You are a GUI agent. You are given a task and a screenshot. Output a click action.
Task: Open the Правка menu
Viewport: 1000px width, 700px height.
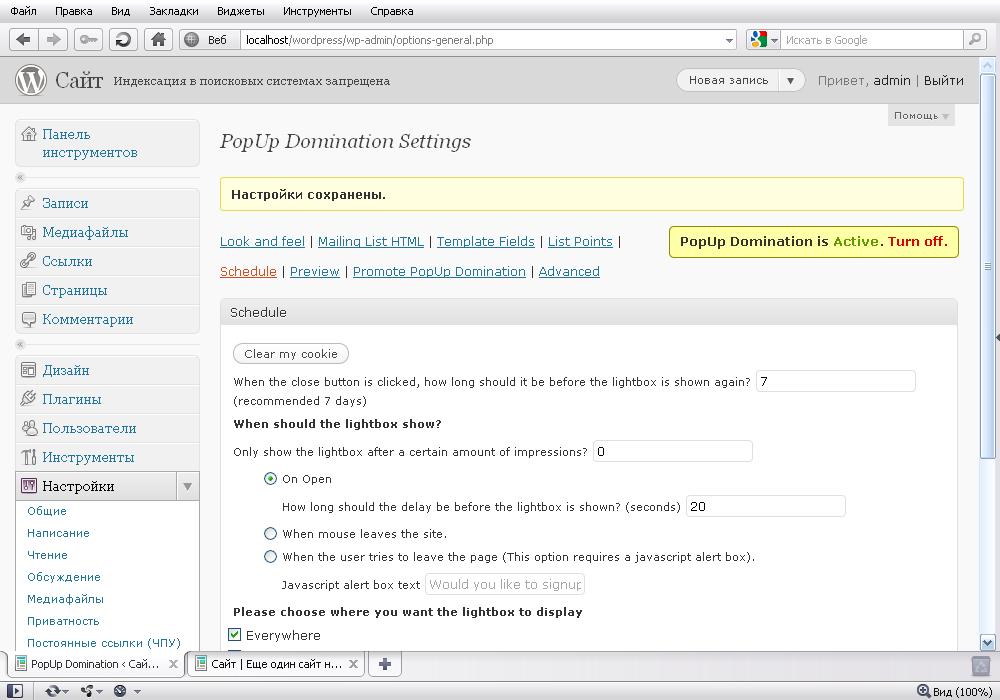73,11
